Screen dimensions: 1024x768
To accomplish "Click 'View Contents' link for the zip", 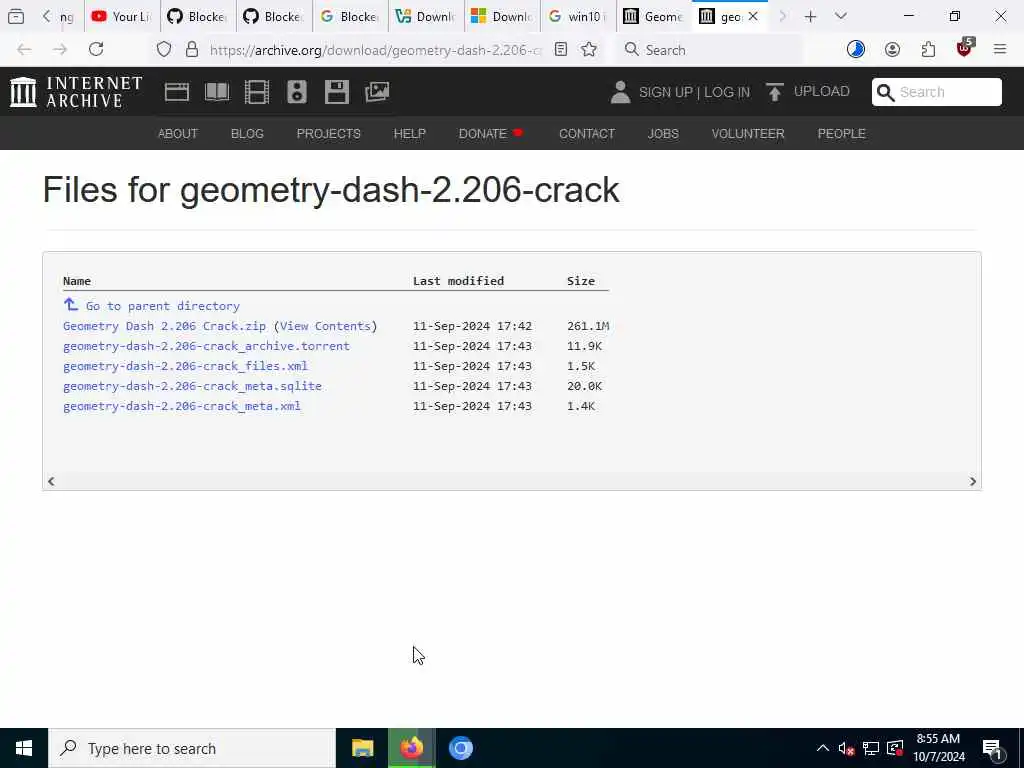I will (x=325, y=326).
